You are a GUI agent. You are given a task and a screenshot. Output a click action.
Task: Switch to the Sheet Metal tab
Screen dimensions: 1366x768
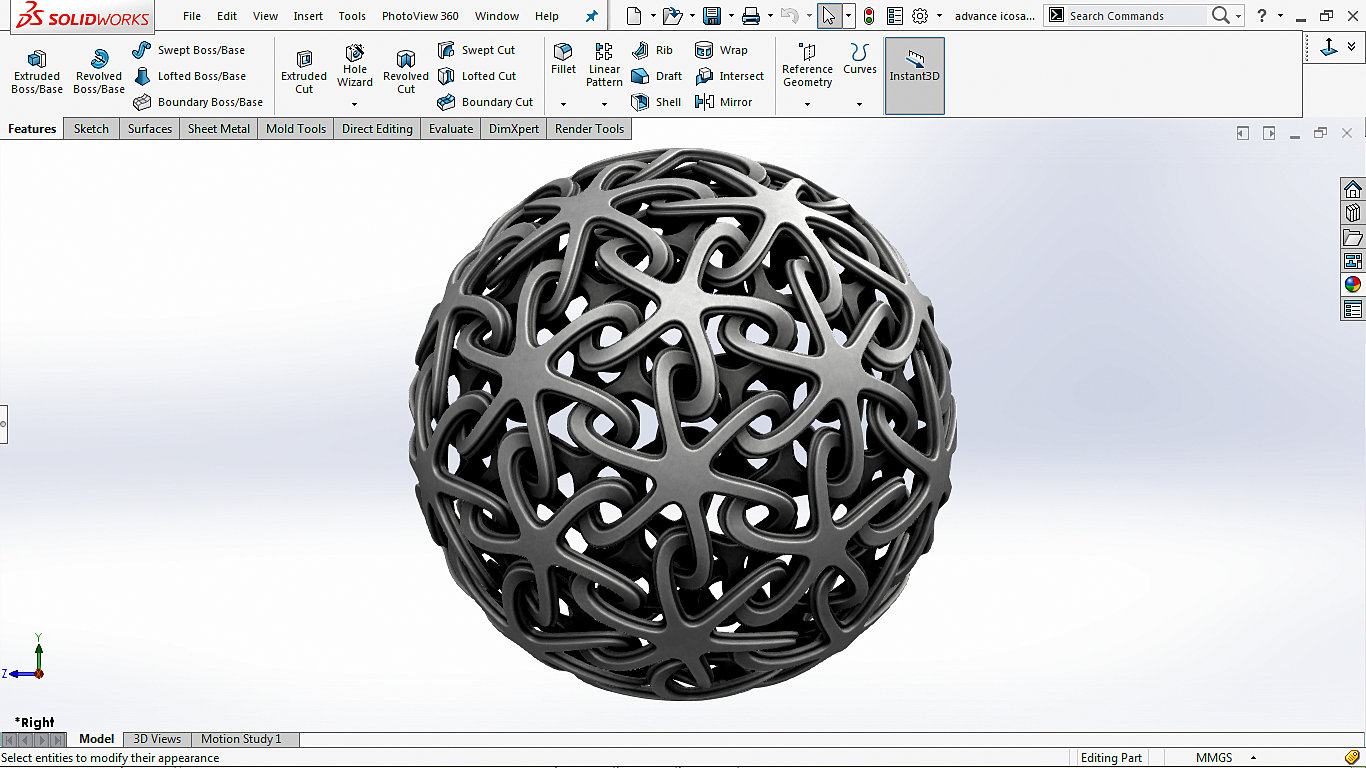click(x=219, y=128)
